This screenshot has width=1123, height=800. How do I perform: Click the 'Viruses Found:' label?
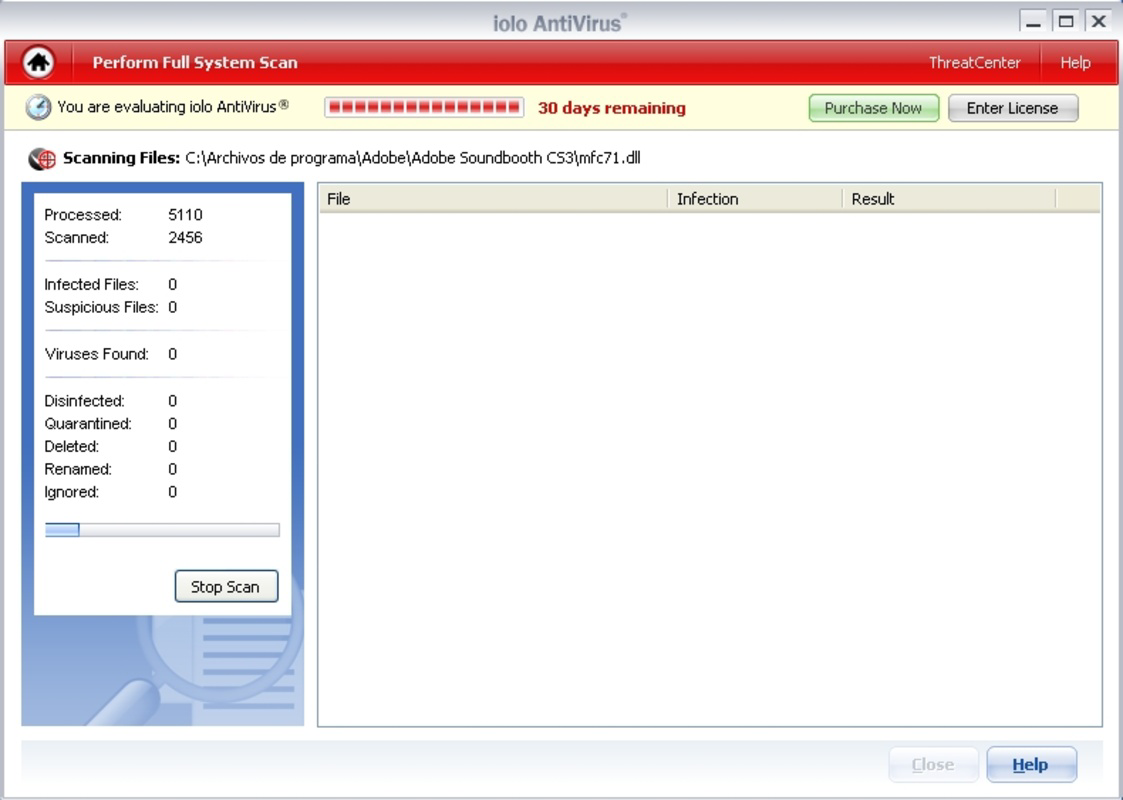coord(96,354)
